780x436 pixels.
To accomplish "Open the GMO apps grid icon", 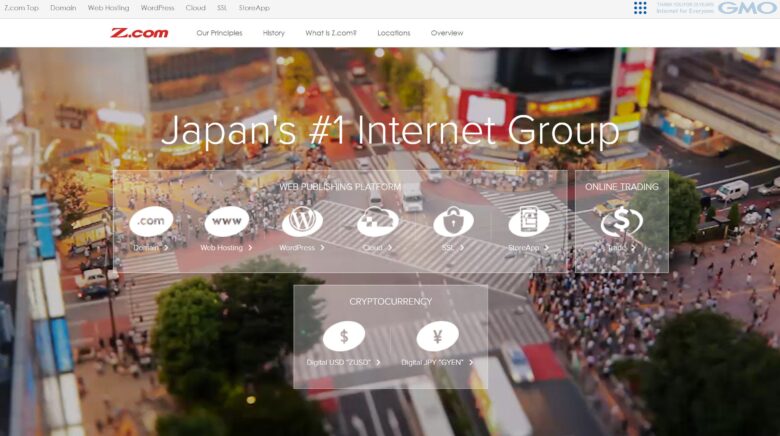I will [x=640, y=8].
